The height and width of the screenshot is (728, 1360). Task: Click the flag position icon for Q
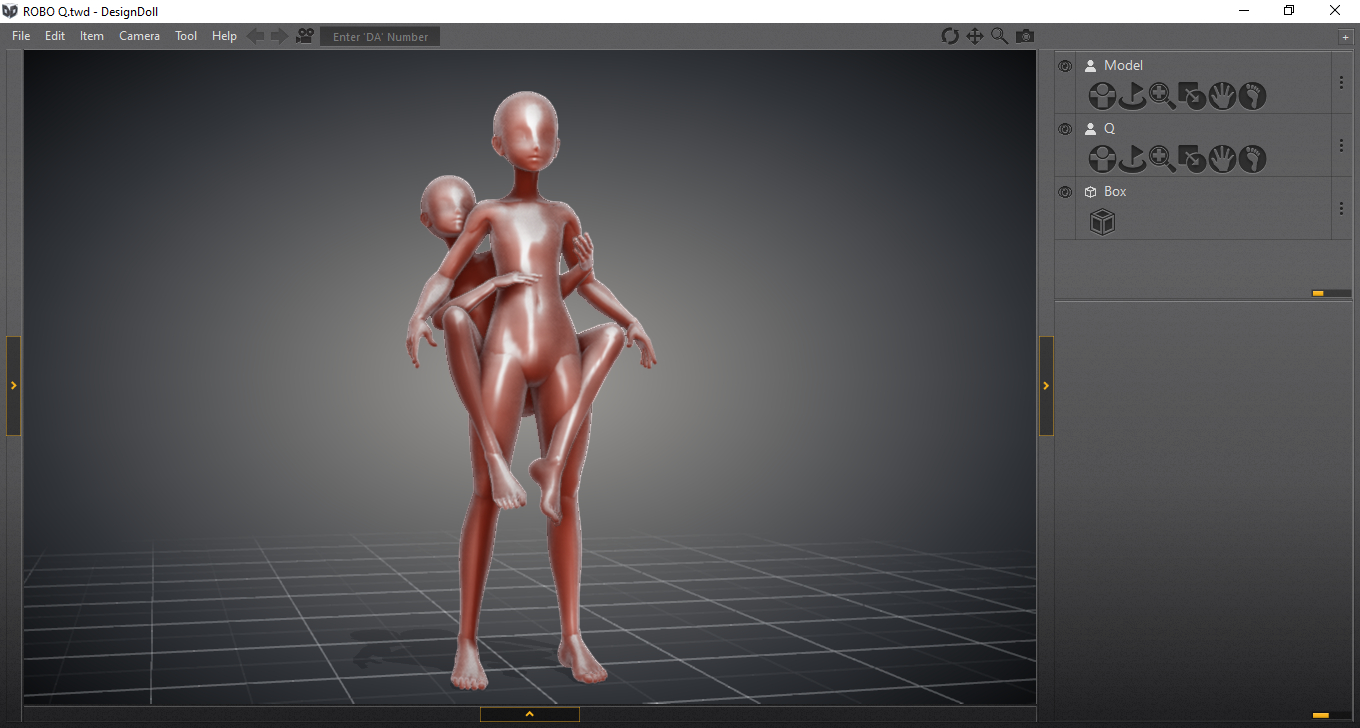click(x=1132, y=159)
